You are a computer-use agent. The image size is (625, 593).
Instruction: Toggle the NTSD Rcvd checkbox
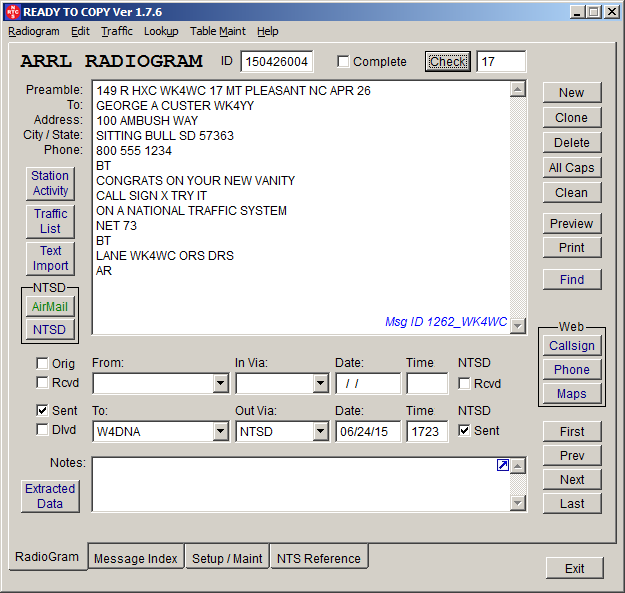coord(464,383)
